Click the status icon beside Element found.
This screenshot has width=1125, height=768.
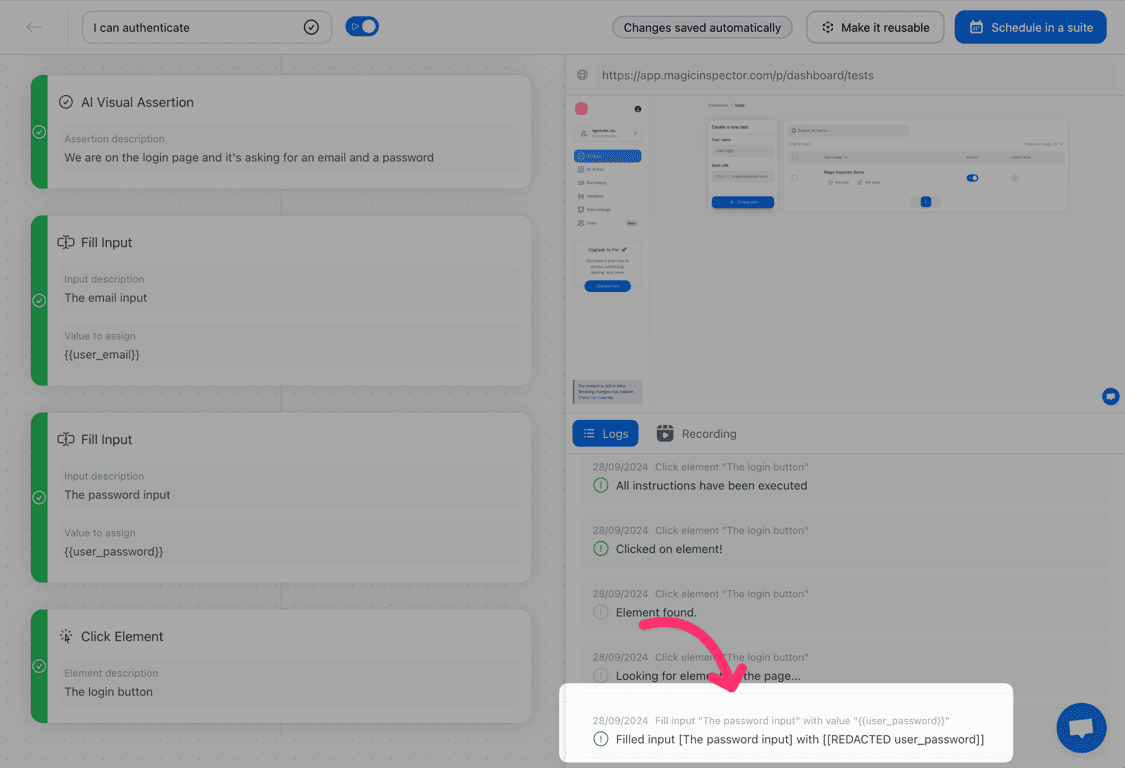pos(601,612)
